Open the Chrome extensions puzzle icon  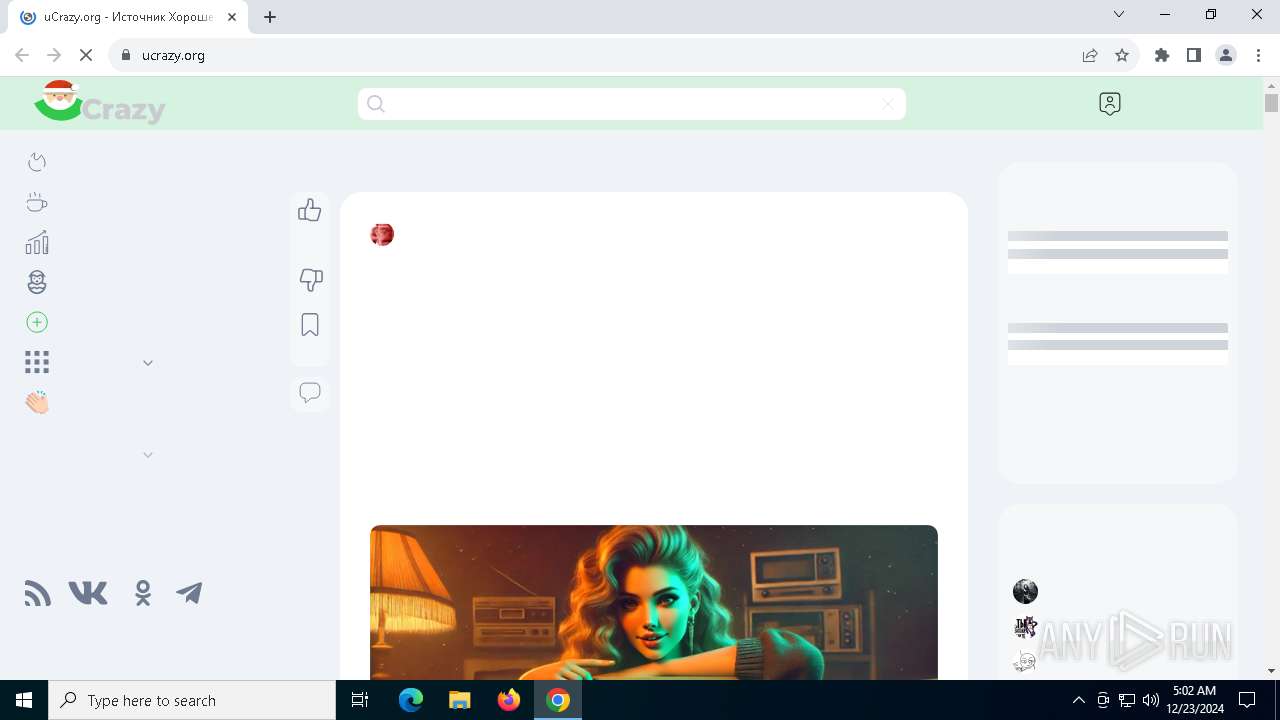(1162, 55)
